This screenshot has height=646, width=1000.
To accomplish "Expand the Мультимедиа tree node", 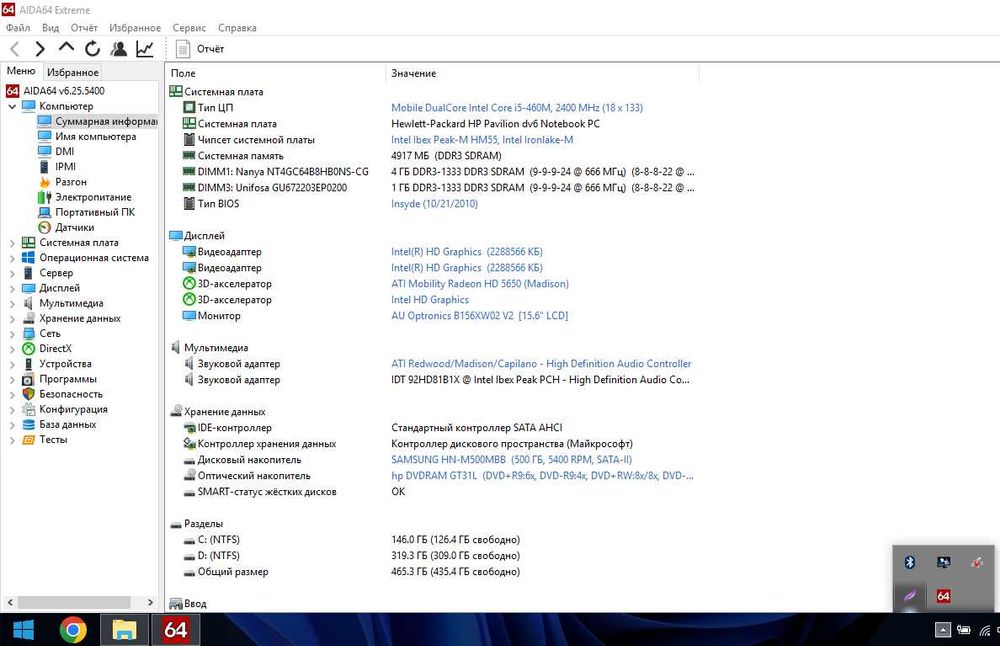I will 12,304.
